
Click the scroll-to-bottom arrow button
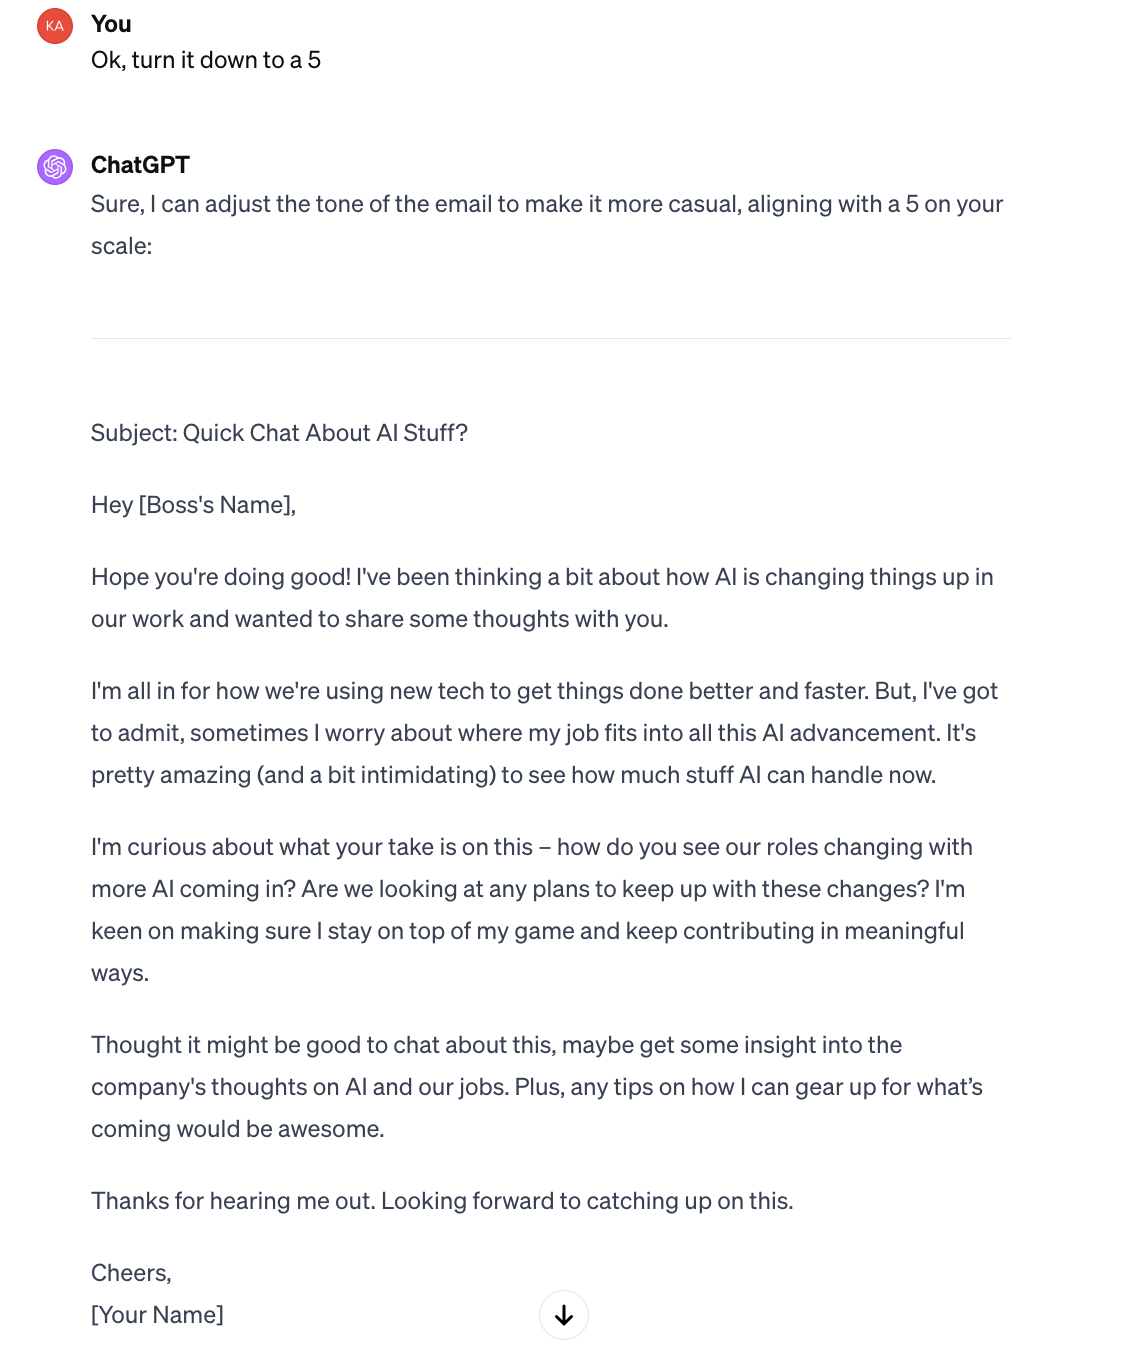564,1315
